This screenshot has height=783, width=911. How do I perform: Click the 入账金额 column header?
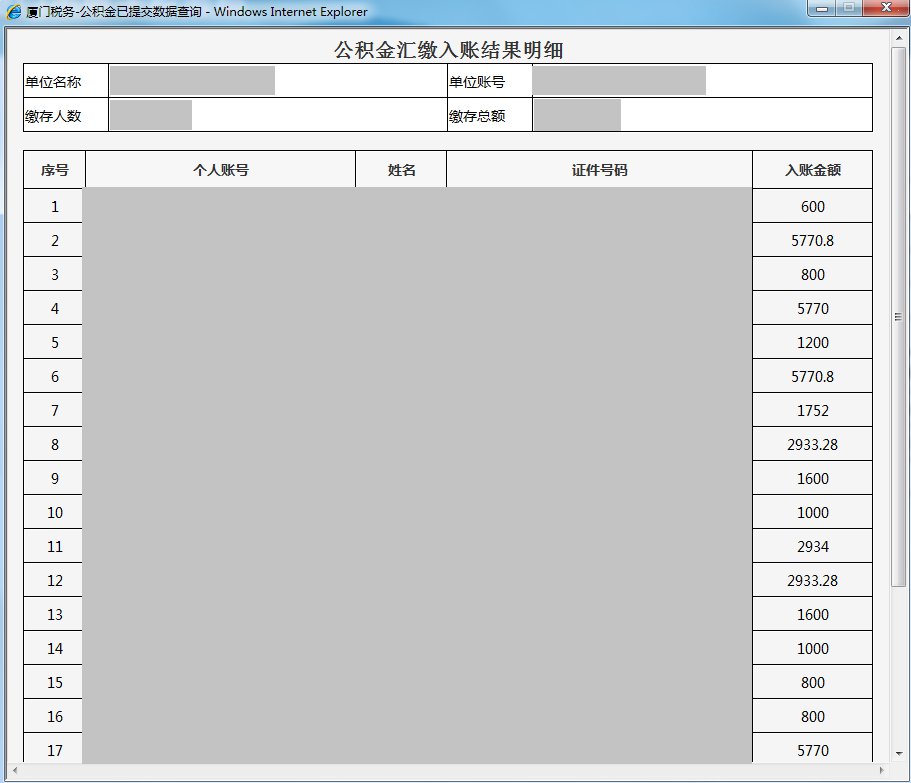coord(812,170)
